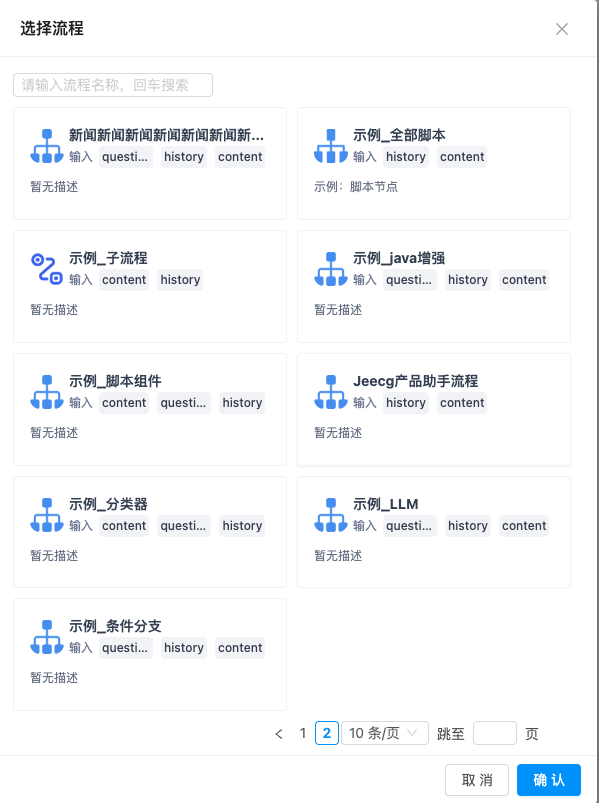Click the flow icon of 示例_java增强
Image resolution: width=599 pixels, height=803 pixels.
point(331,269)
